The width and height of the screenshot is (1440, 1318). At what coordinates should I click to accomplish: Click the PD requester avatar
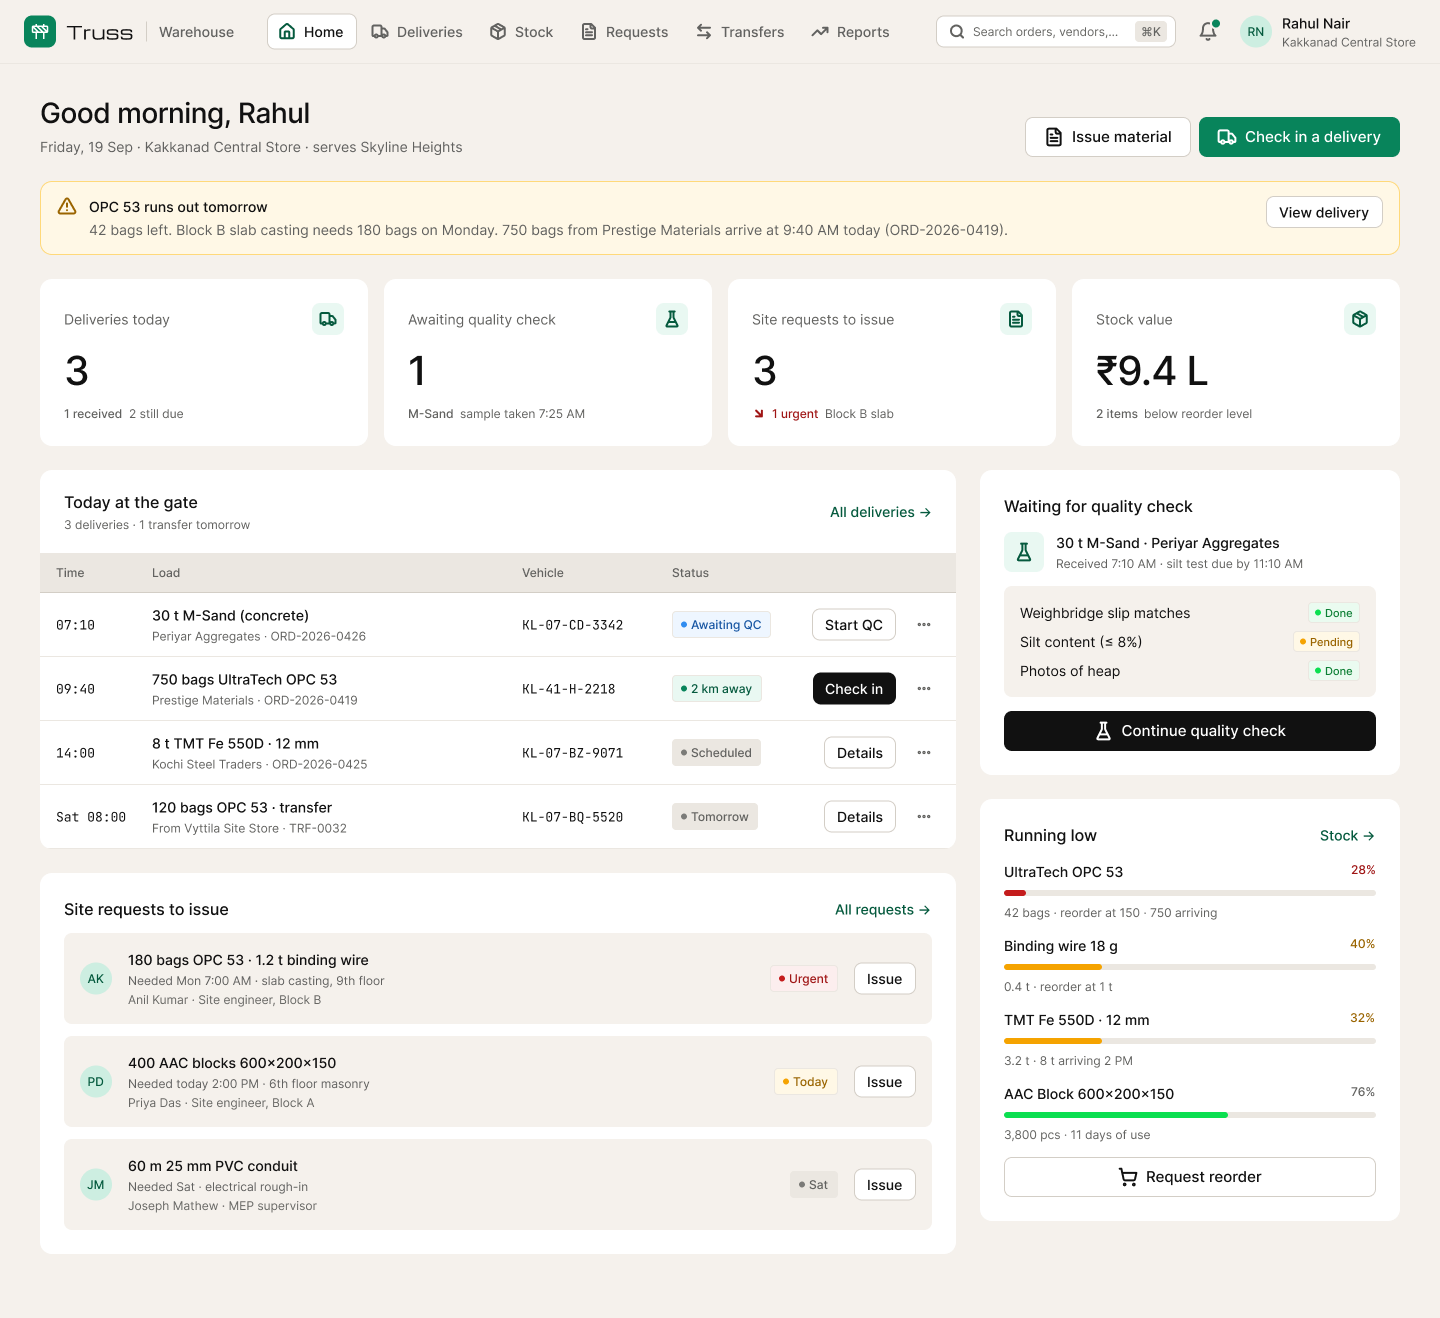96,1082
